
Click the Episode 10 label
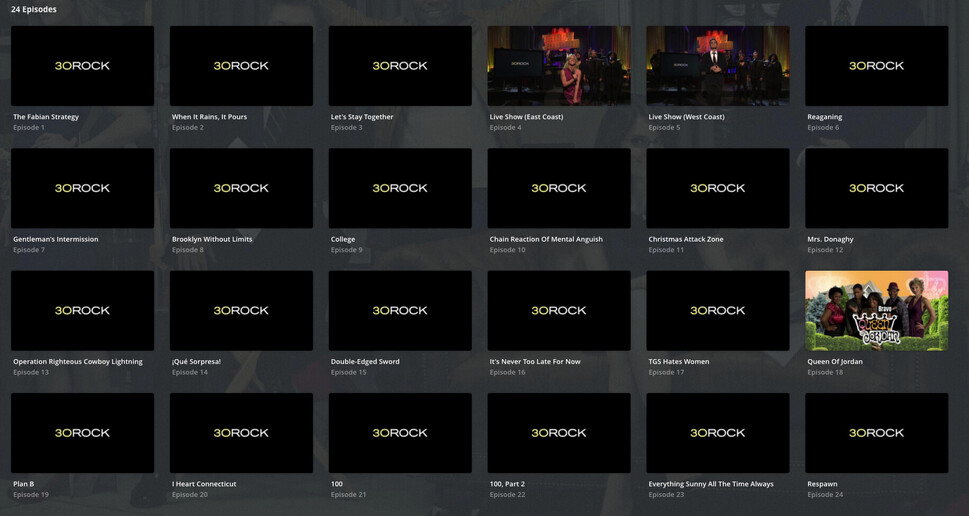(x=507, y=250)
